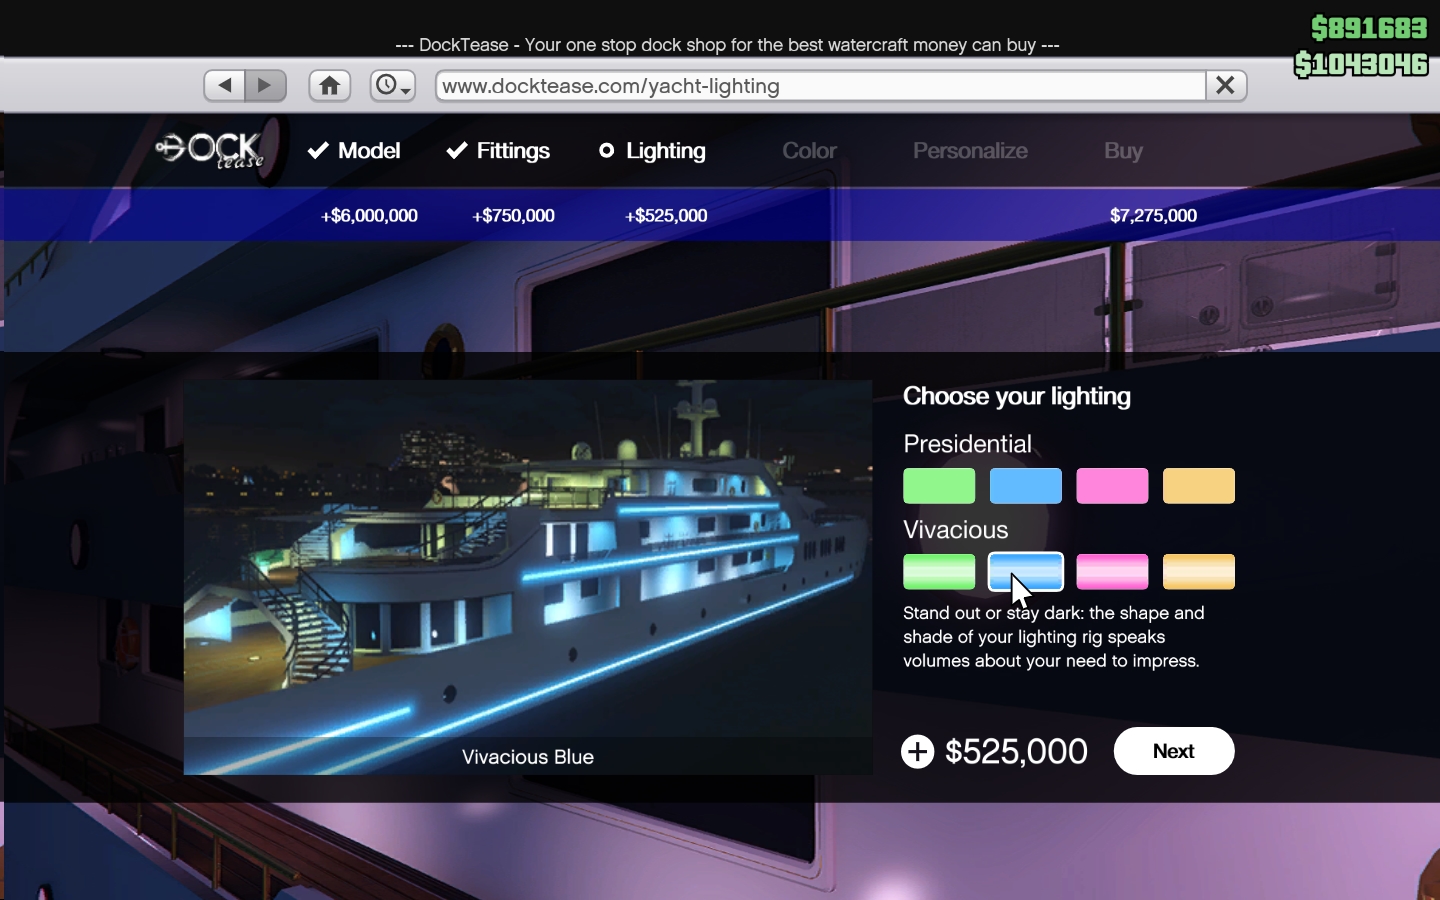Click the $7,275,000 total price
Image resolution: width=1440 pixels, height=900 pixels.
(1153, 216)
